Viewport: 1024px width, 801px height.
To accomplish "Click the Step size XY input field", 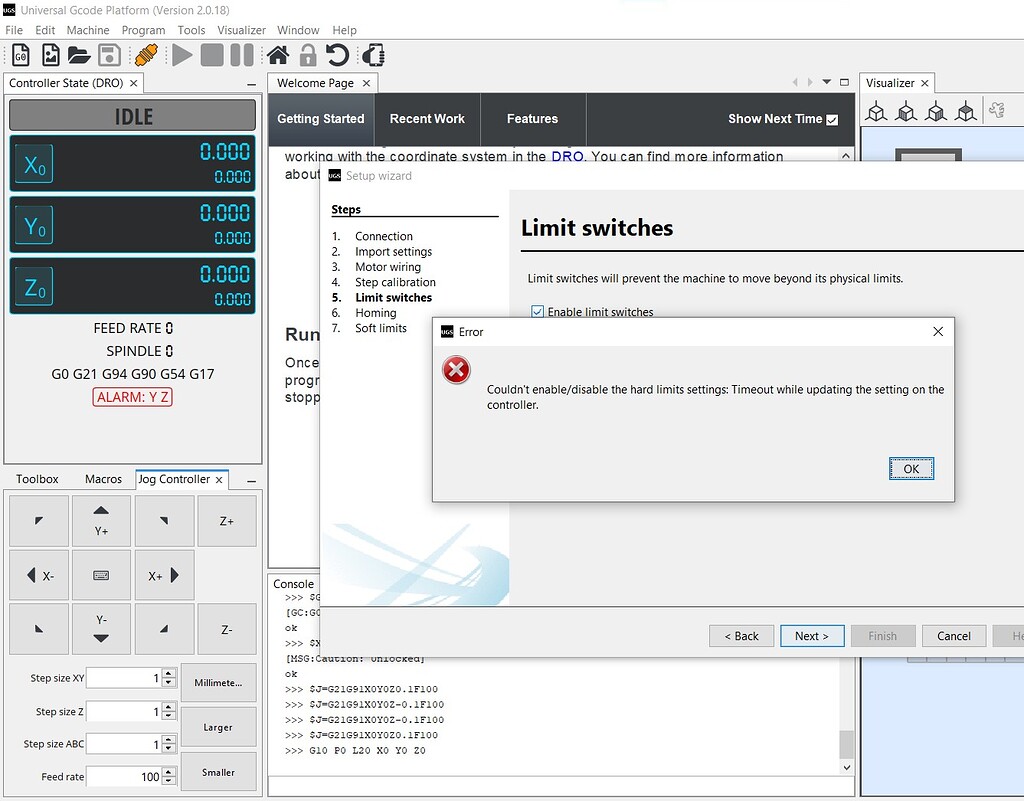I will (x=123, y=678).
